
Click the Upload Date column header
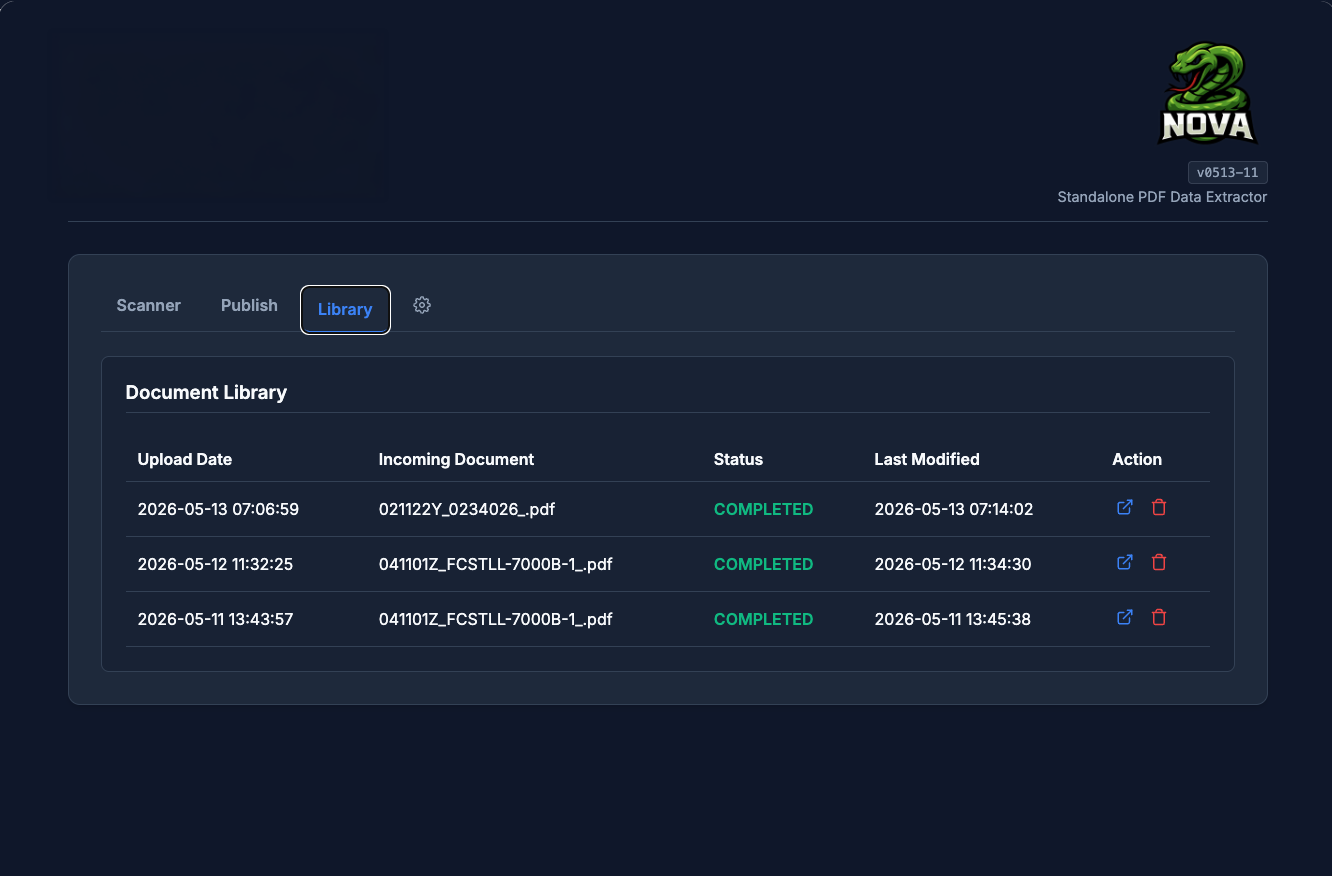click(x=185, y=459)
